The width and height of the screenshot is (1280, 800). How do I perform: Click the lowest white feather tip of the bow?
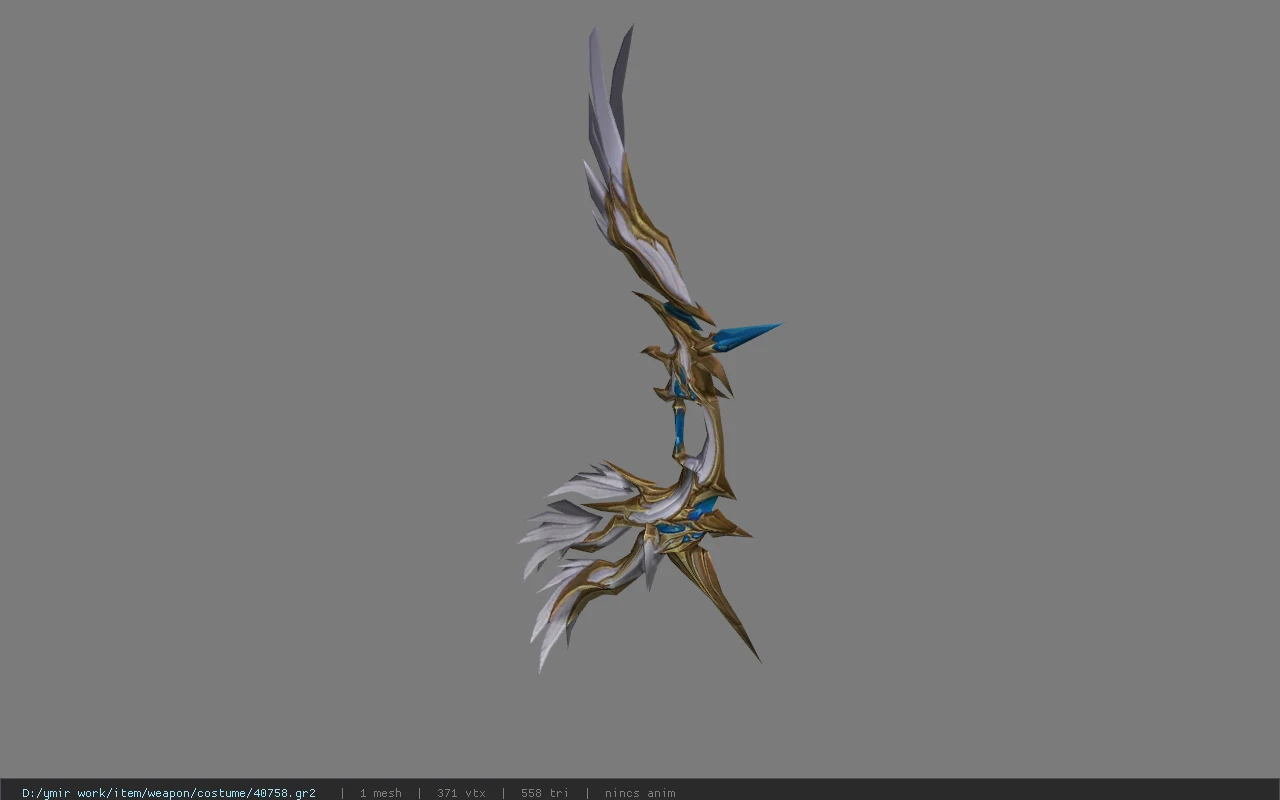pyautogui.click(x=545, y=655)
